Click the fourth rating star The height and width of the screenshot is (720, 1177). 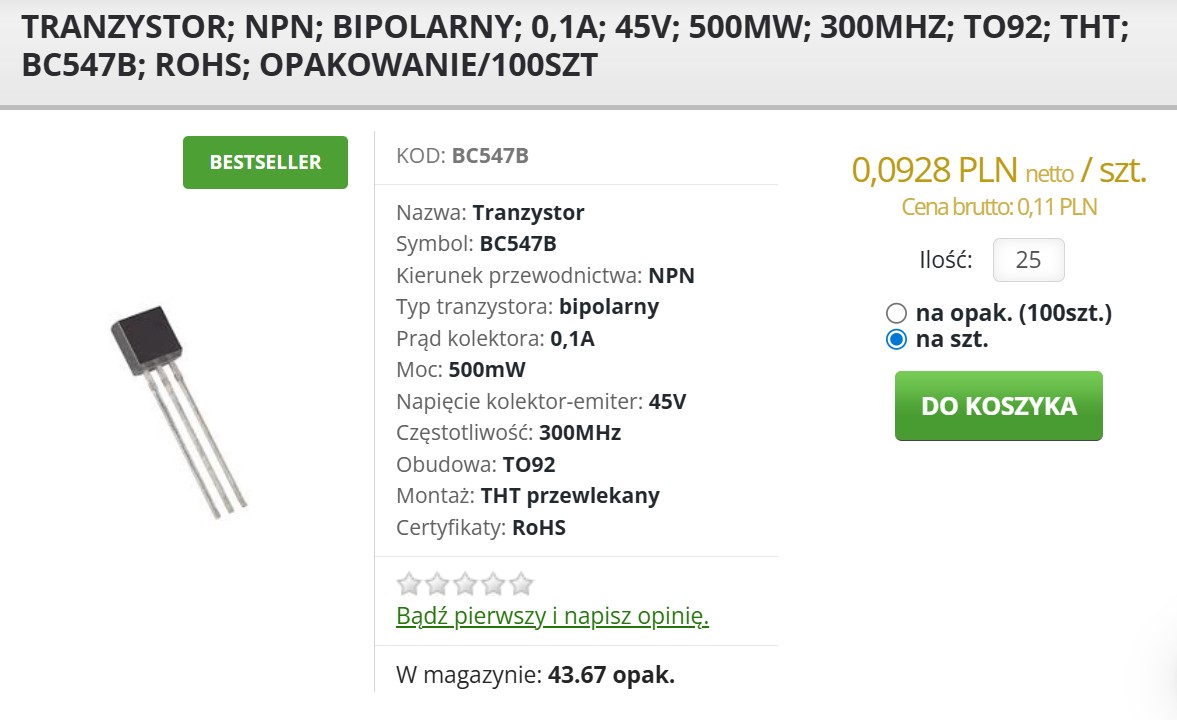point(493,584)
